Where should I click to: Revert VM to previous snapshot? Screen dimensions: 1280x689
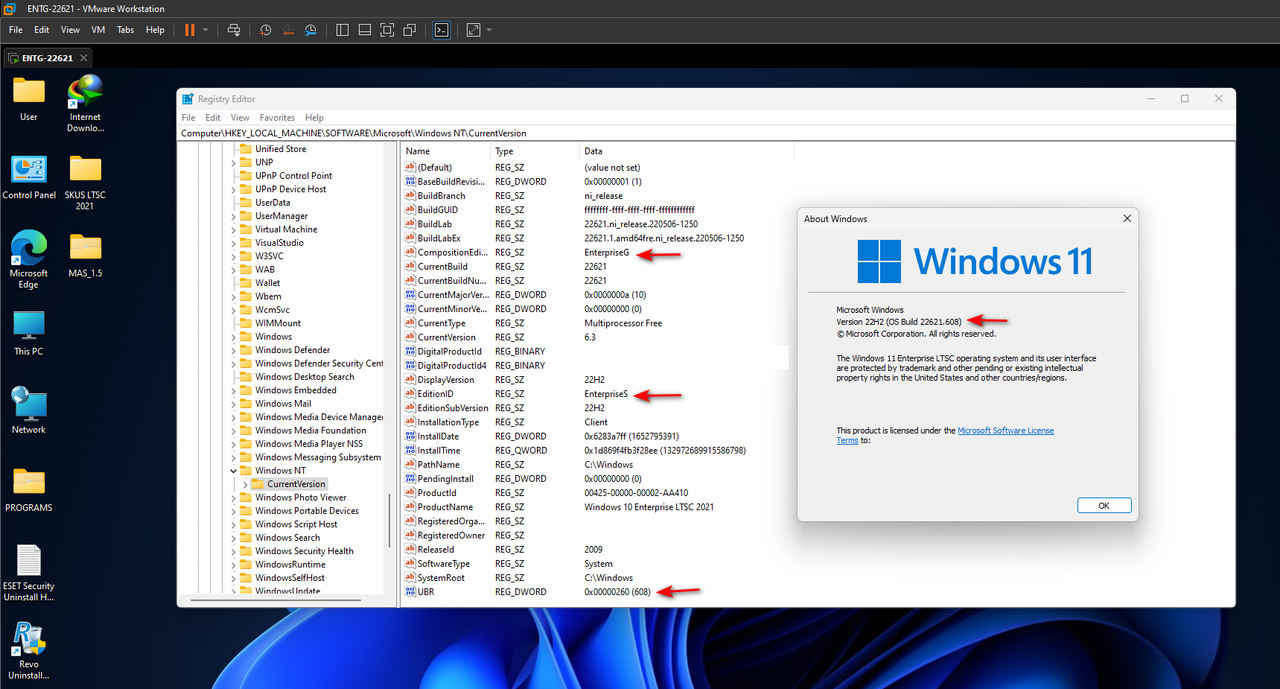pos(288,30)
